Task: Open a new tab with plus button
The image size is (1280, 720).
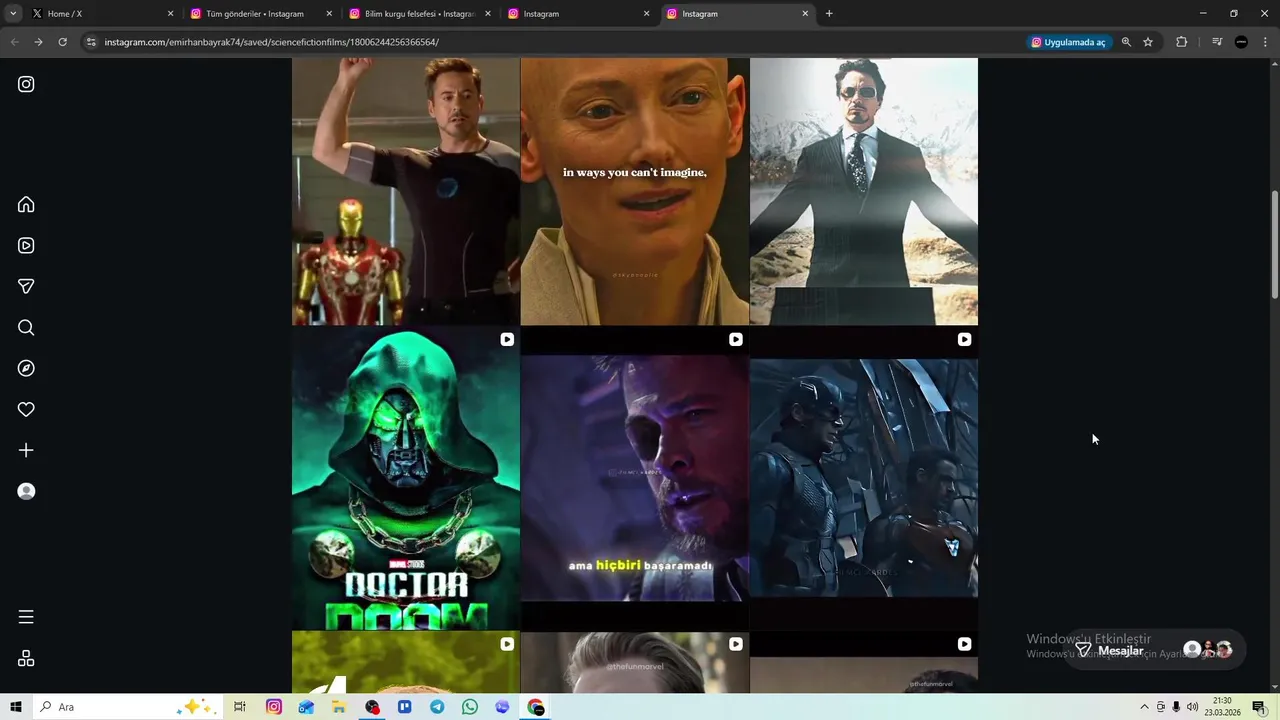Action: pyautogui.click(x=829, y=14)
